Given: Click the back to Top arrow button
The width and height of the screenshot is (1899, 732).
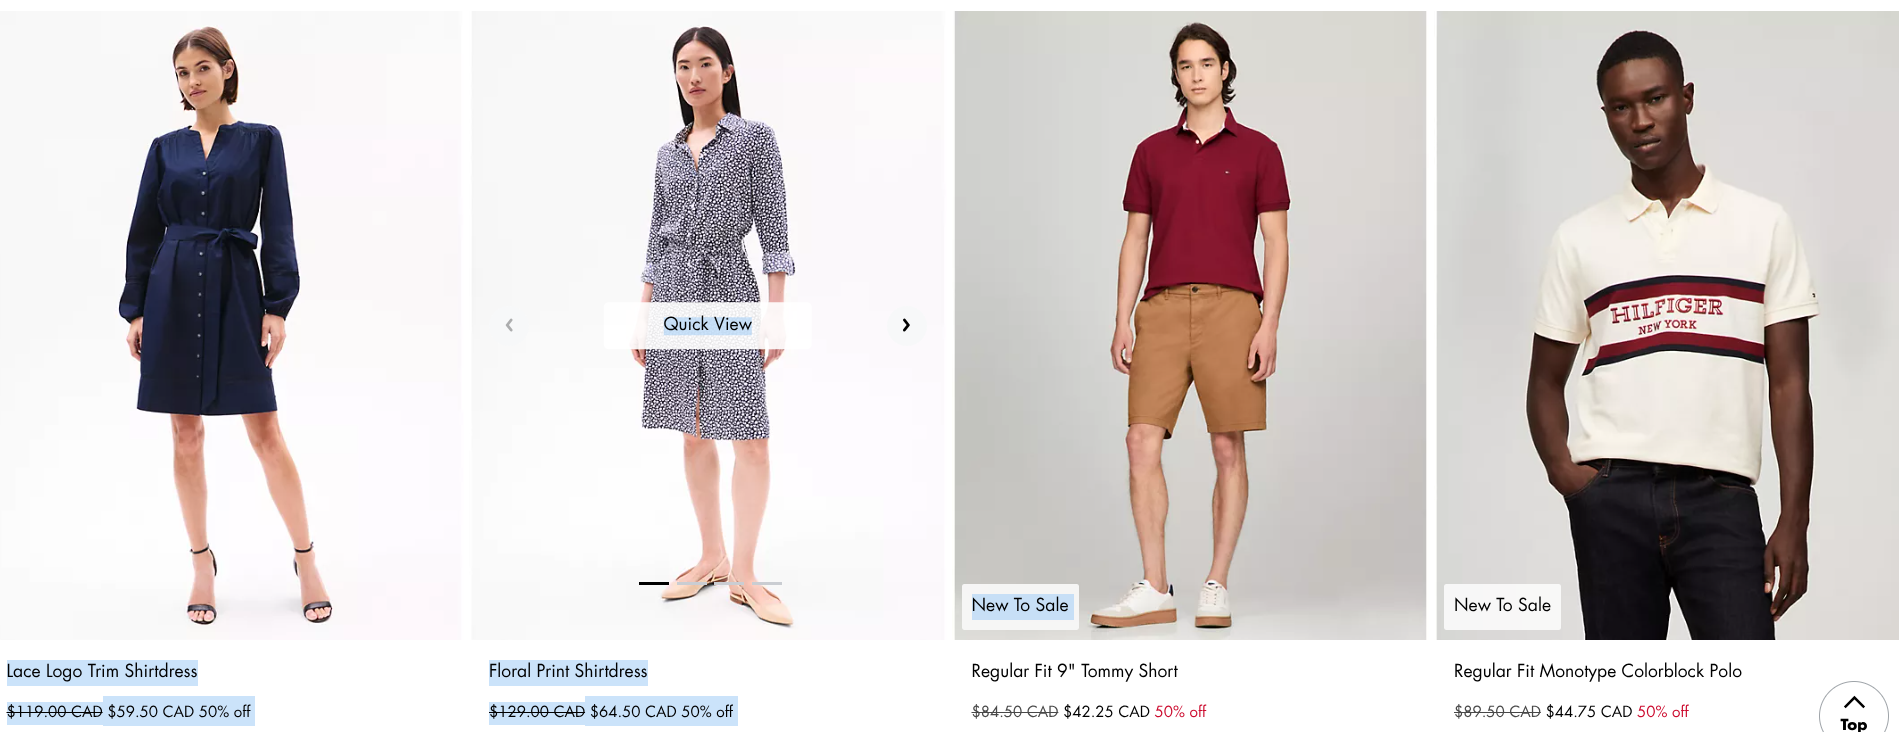Looking at the screenshot, I should pyautogui.click(x=1853, y=712).
